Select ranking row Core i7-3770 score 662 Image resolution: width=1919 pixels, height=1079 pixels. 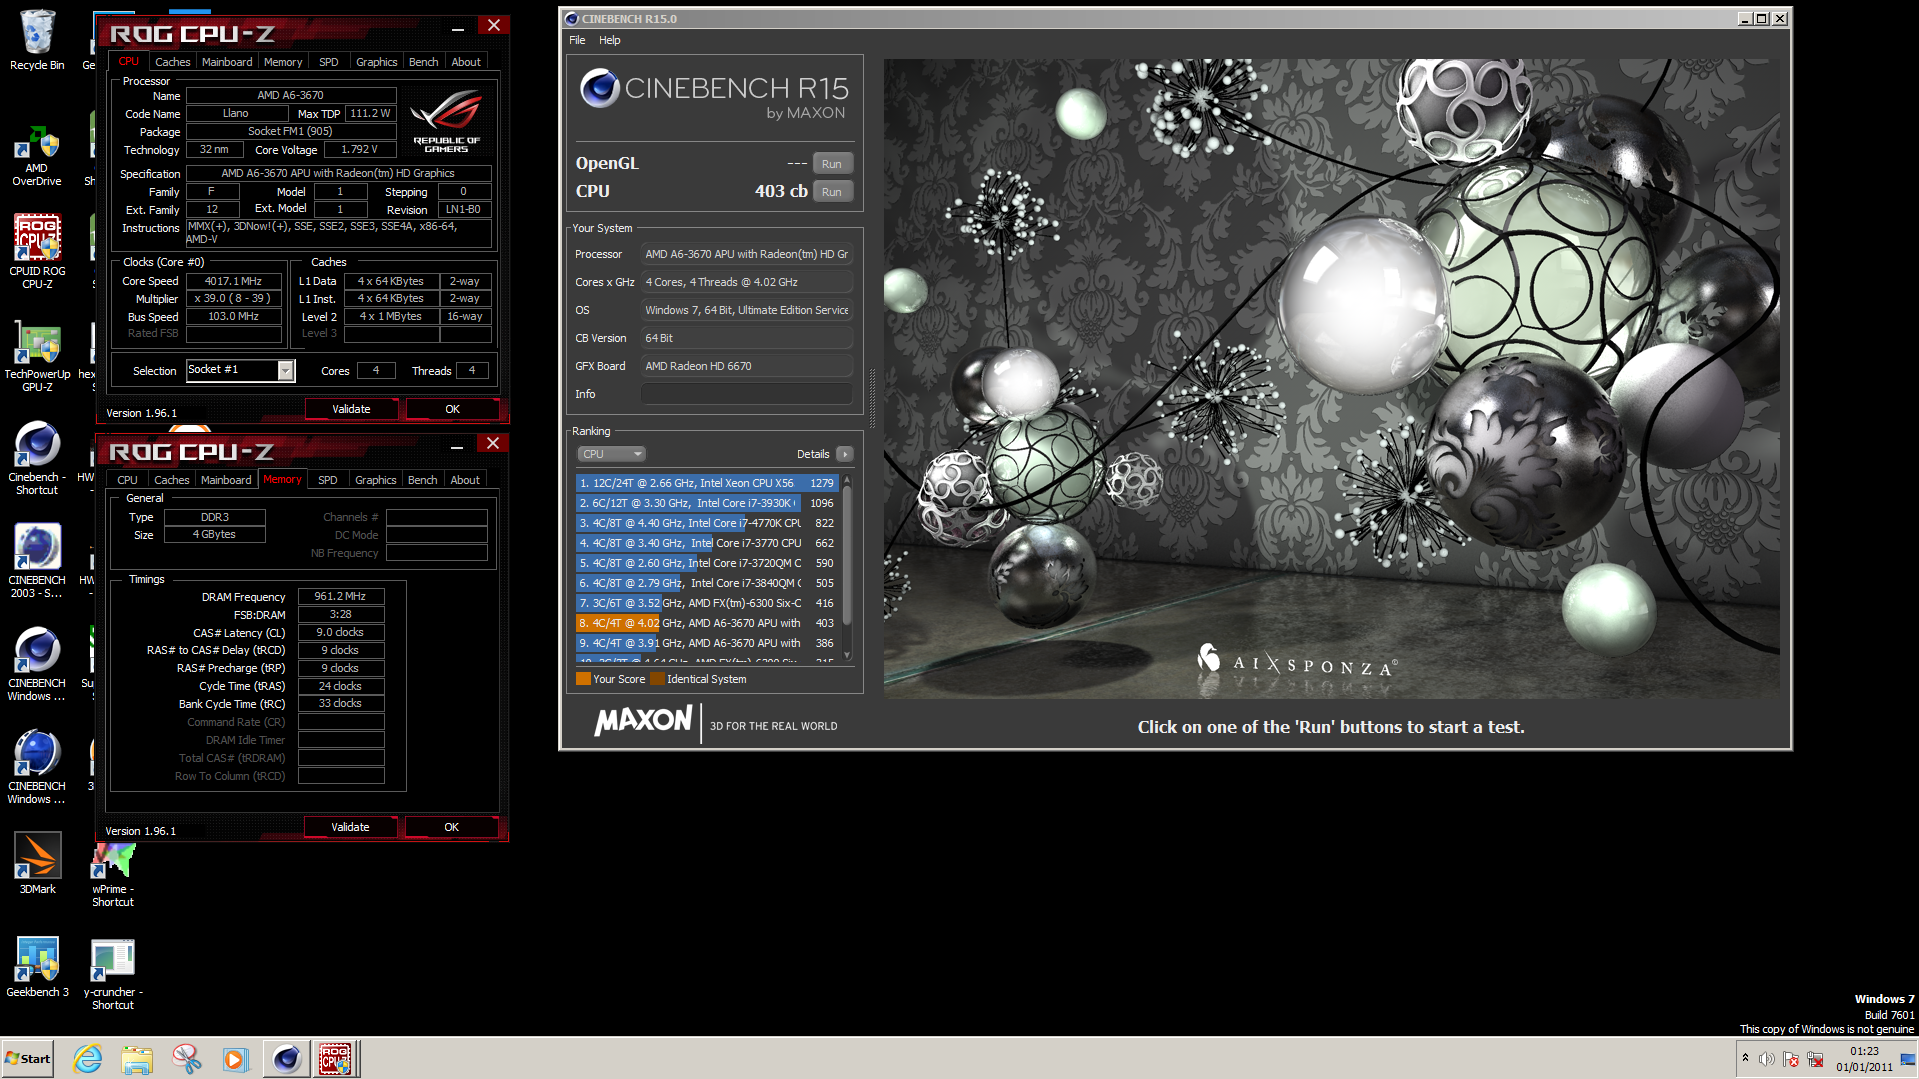[706, 543]
